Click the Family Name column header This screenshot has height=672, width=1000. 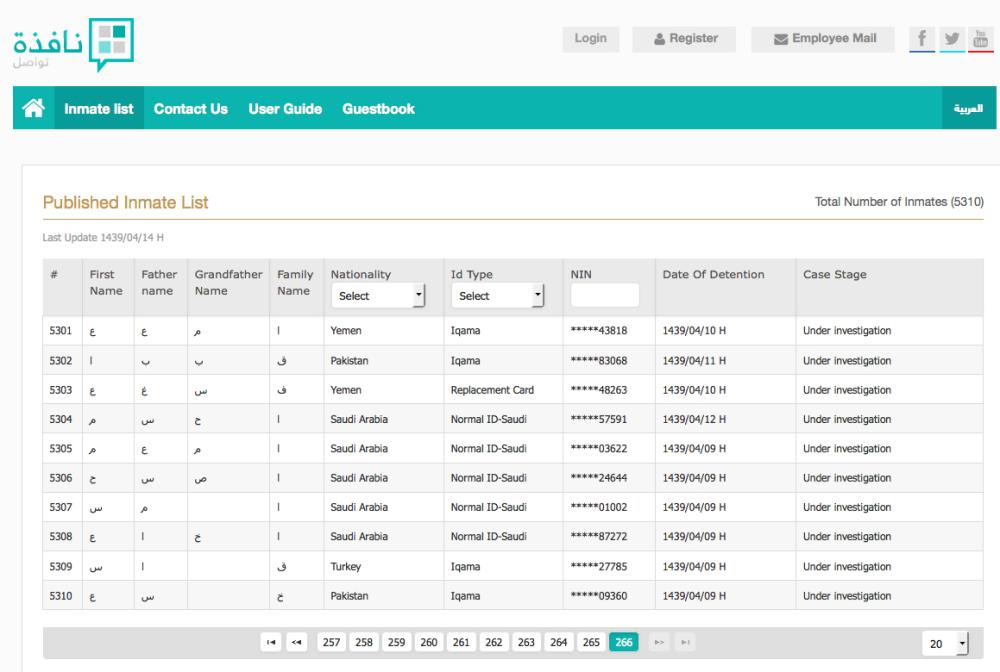[x=295, y=282]
